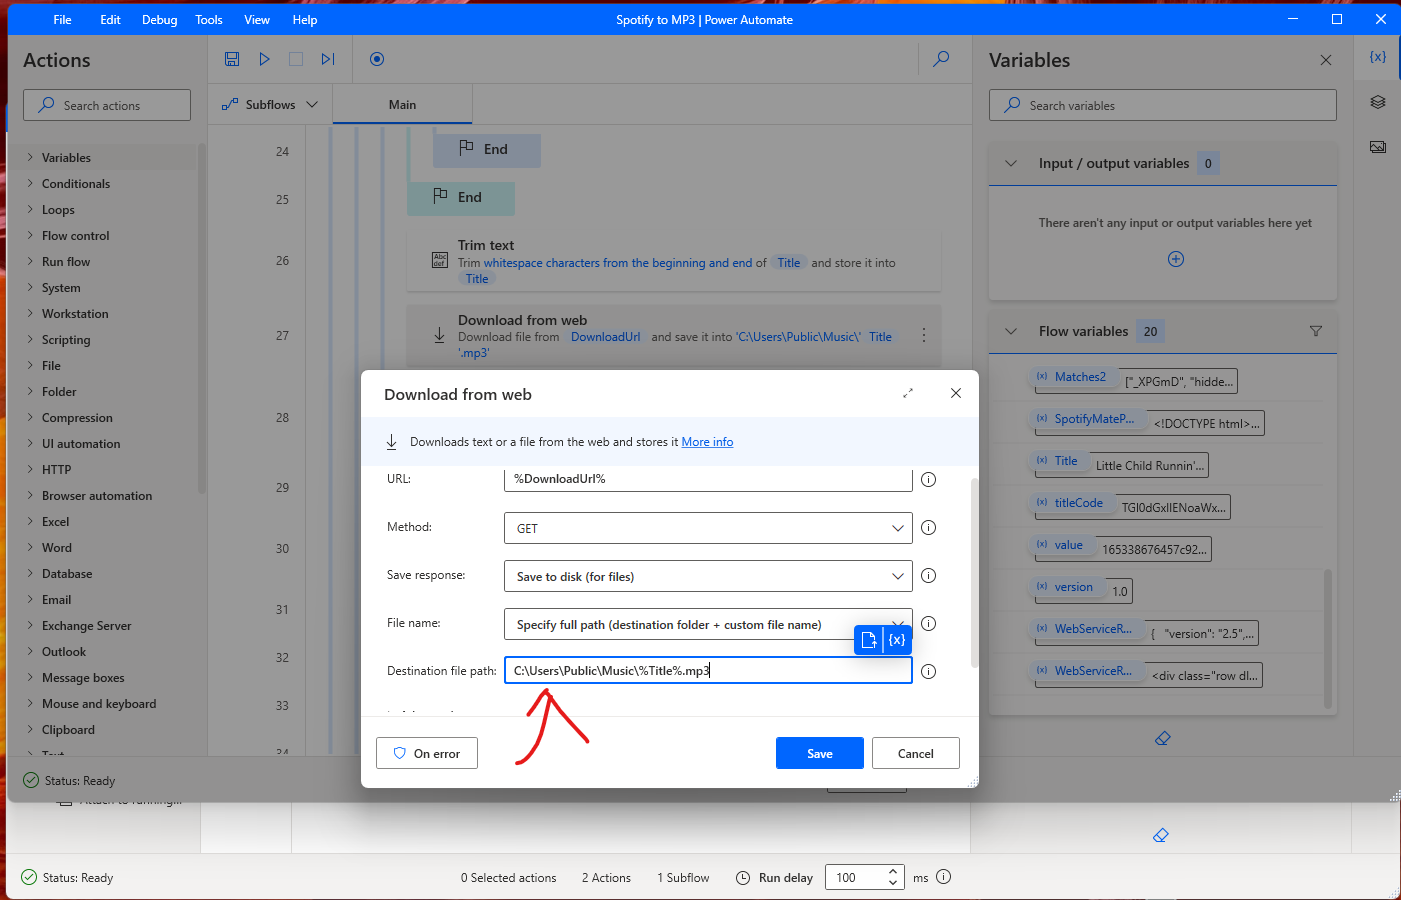Click the Destination file path input field

(708, 670)
